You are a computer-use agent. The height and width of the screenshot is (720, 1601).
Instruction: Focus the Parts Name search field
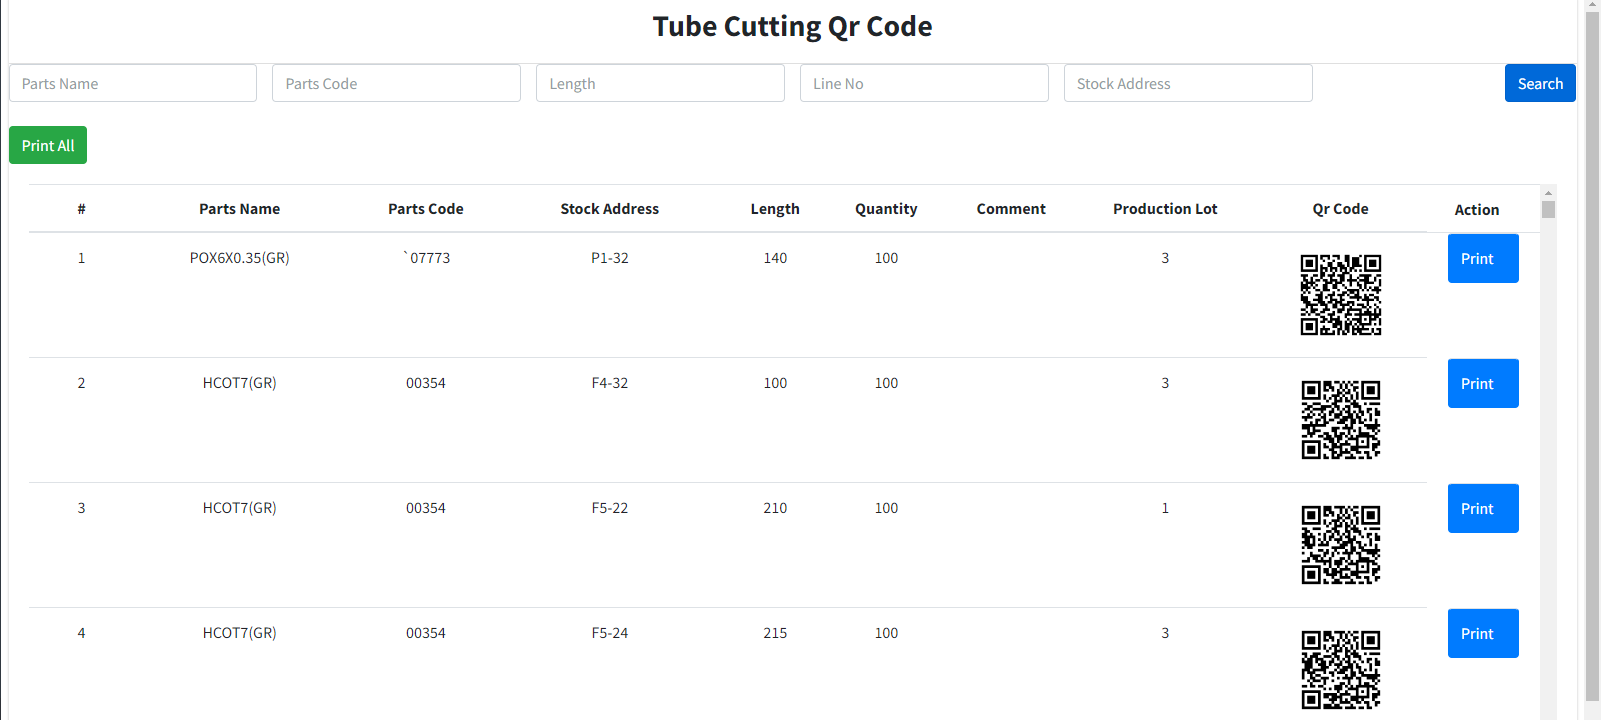click(133, 83)
